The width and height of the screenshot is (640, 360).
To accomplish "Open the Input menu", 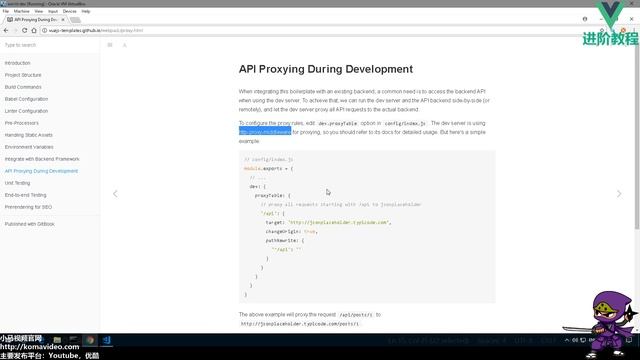I will click(x=53, y=11).
